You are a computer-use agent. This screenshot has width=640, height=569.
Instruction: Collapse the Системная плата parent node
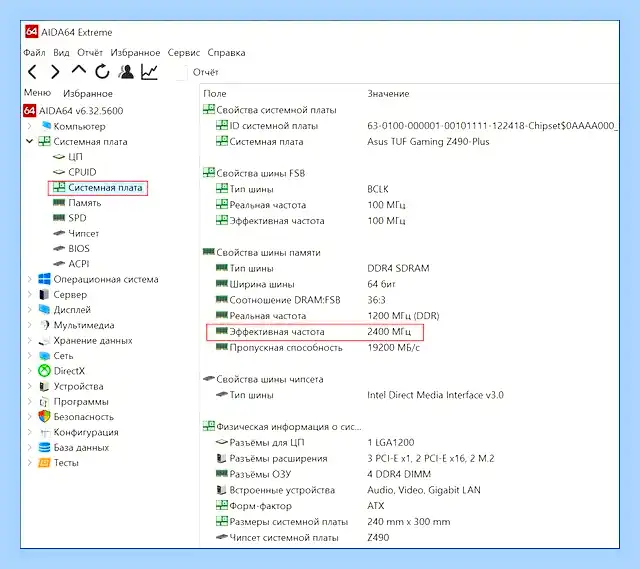[x=29, y=141]
